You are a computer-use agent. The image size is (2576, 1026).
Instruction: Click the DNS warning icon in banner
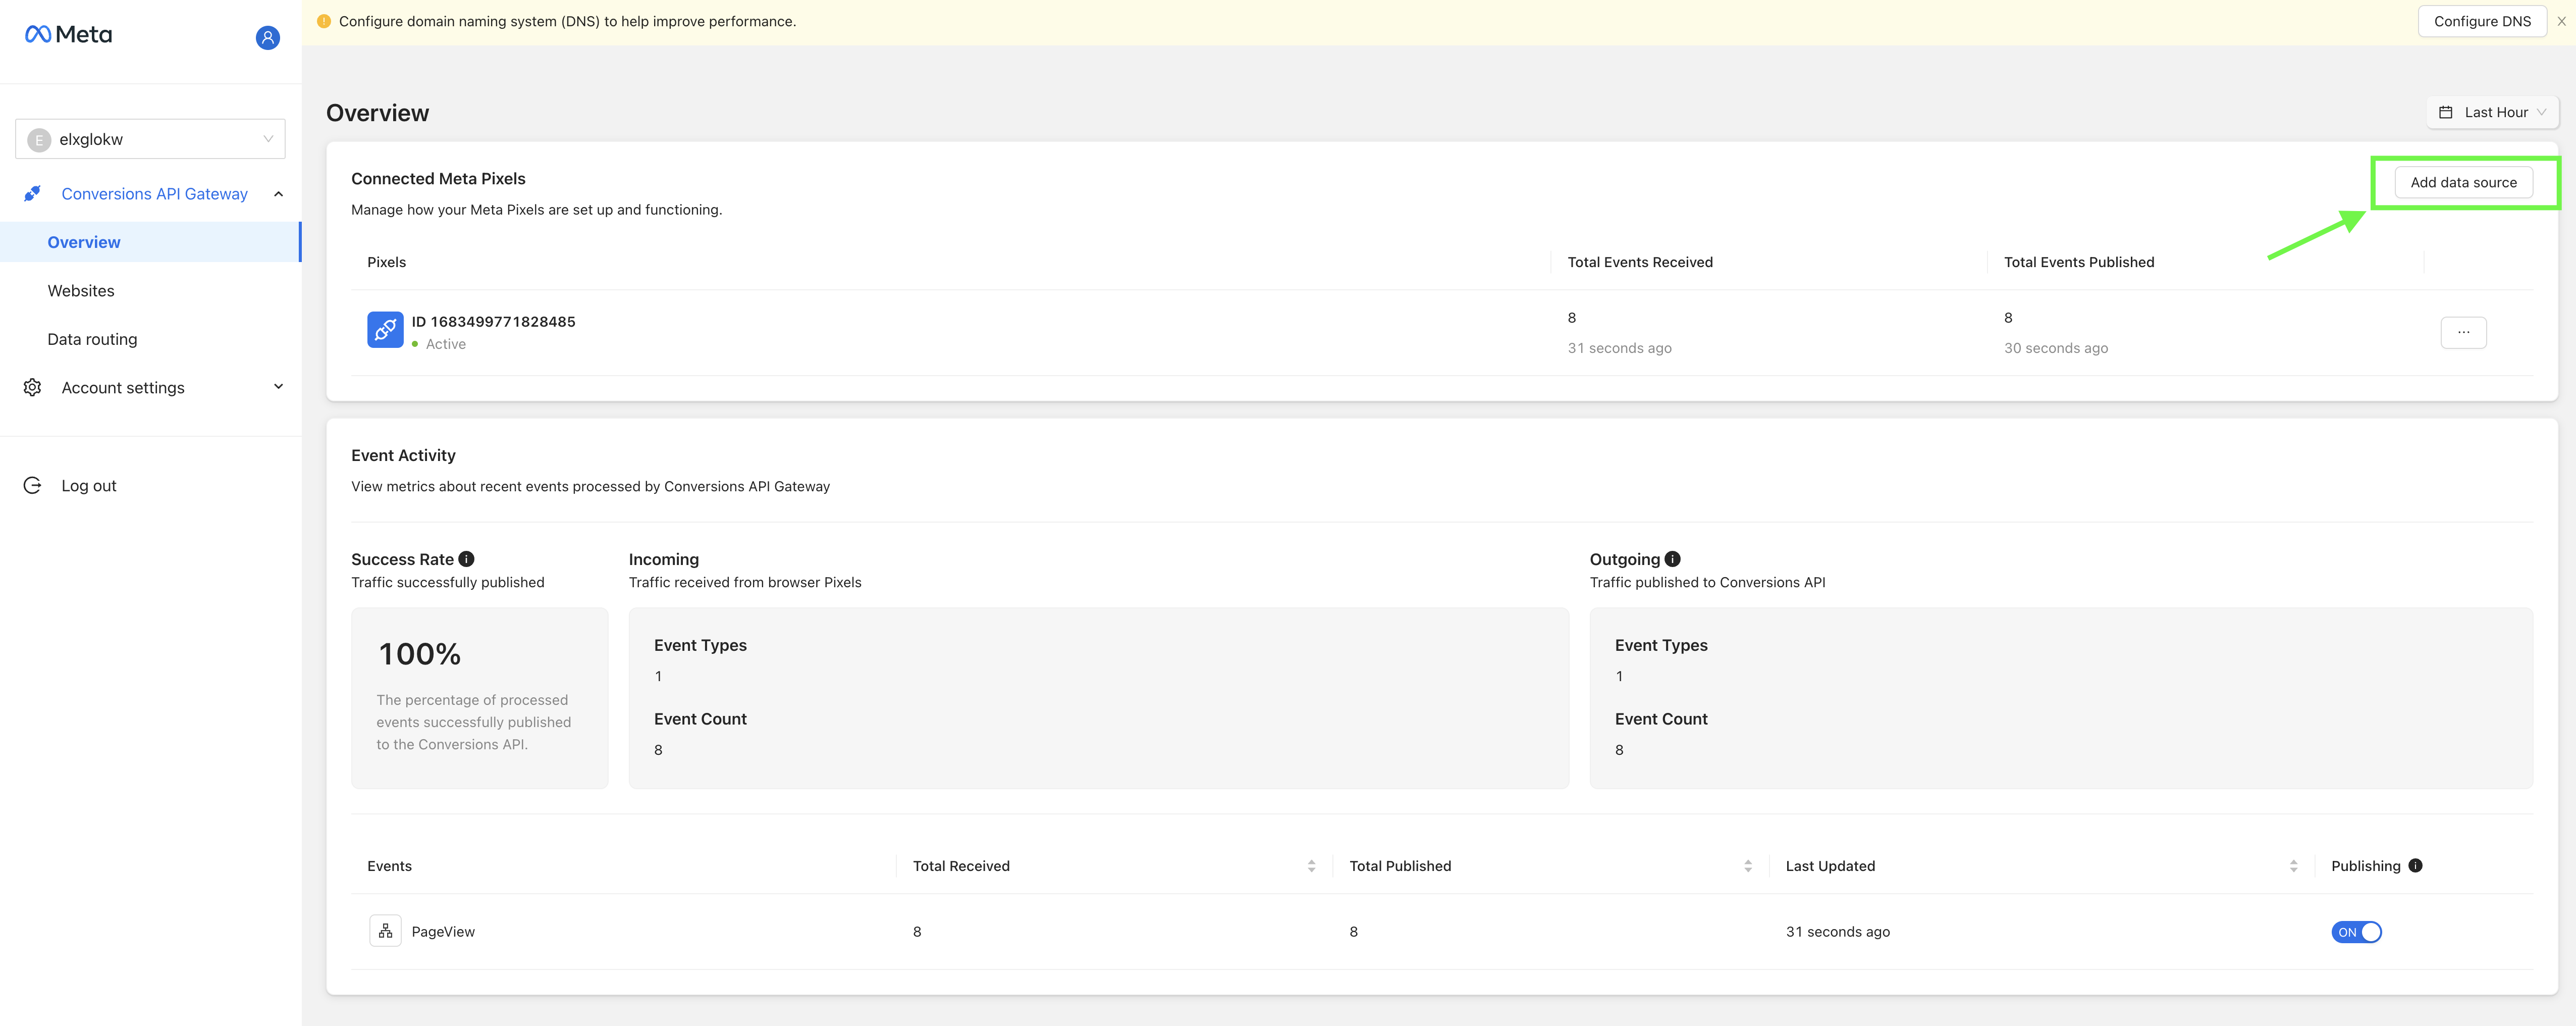[x=324, y=21]
